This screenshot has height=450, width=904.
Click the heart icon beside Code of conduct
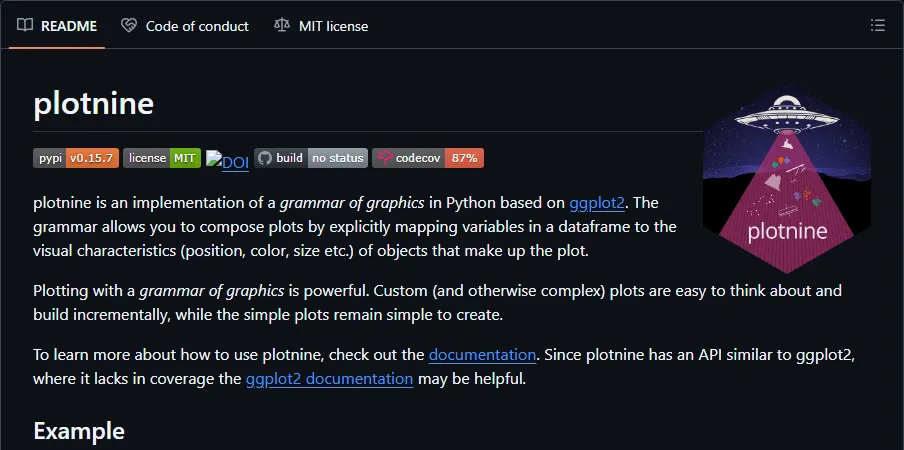(129, 25)
